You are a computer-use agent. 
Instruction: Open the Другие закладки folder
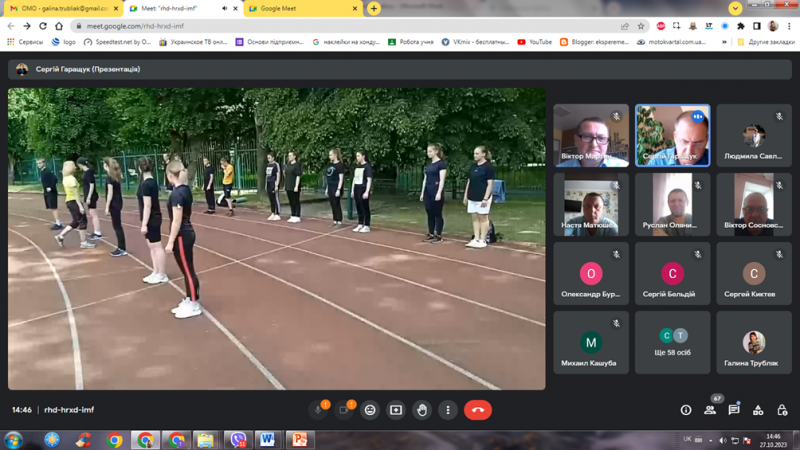pyautogui.click(x=766, y=42)
